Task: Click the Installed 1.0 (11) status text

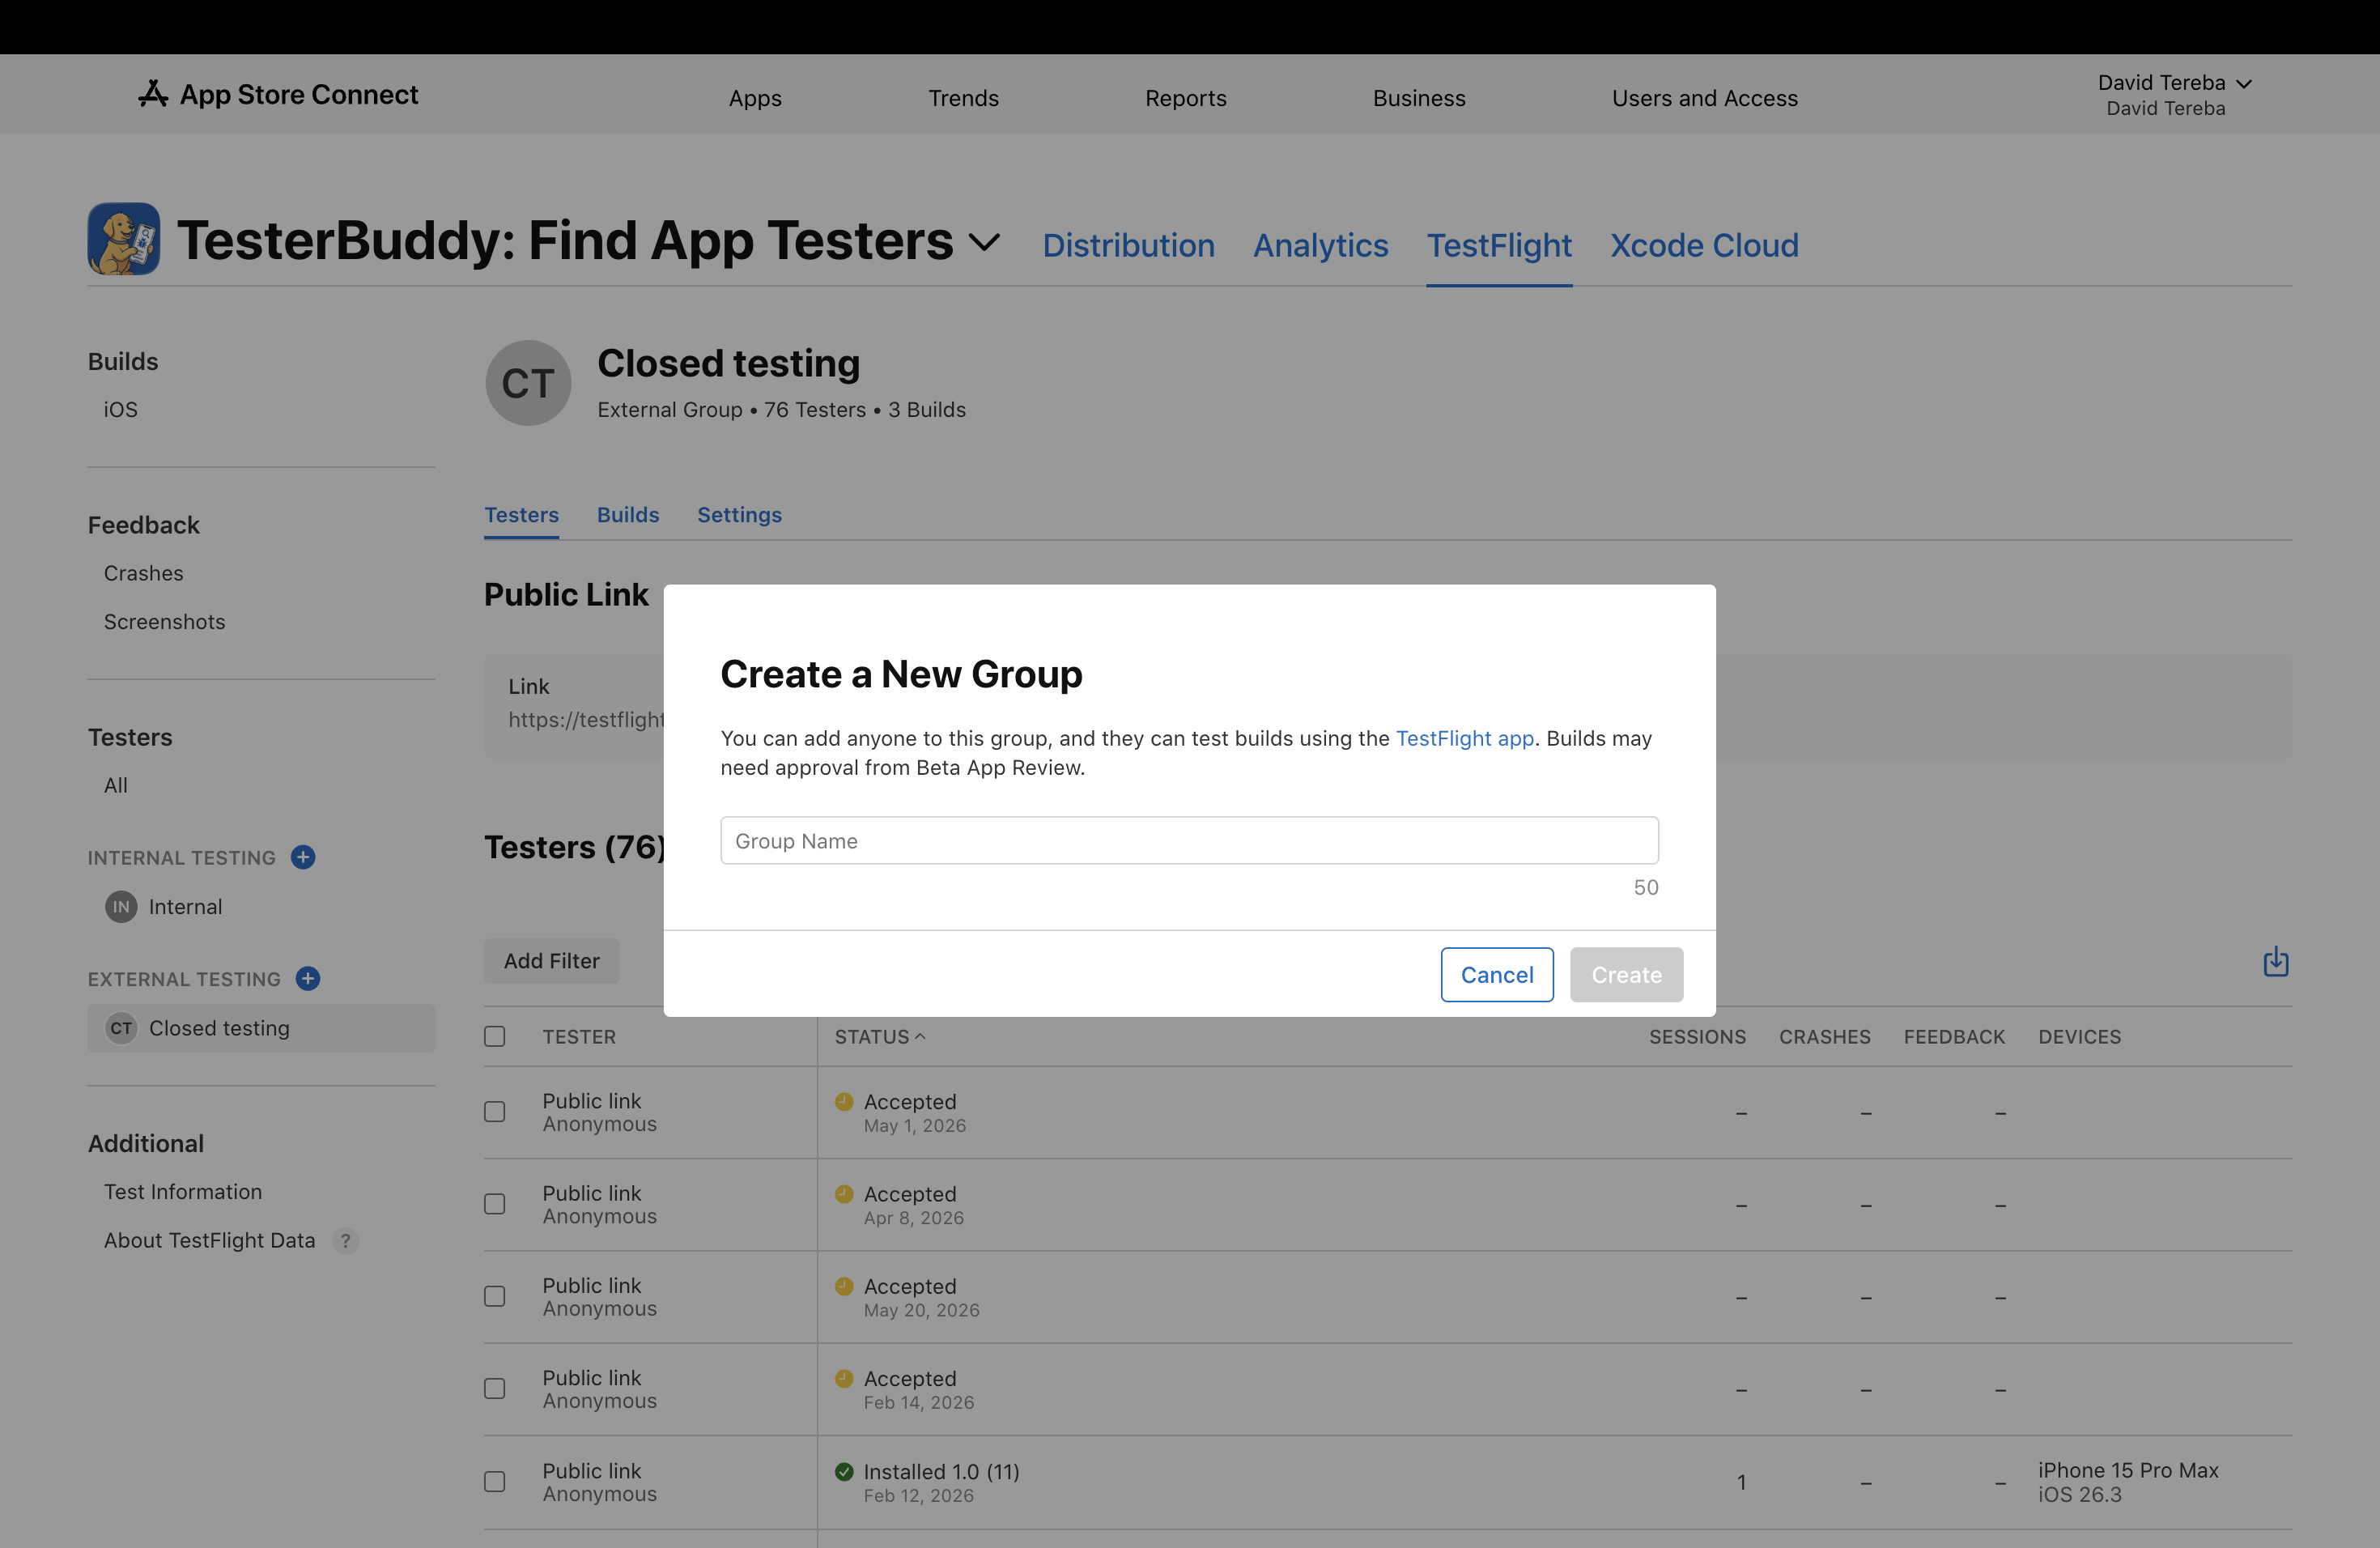Action: click(x=941, y=1472)
